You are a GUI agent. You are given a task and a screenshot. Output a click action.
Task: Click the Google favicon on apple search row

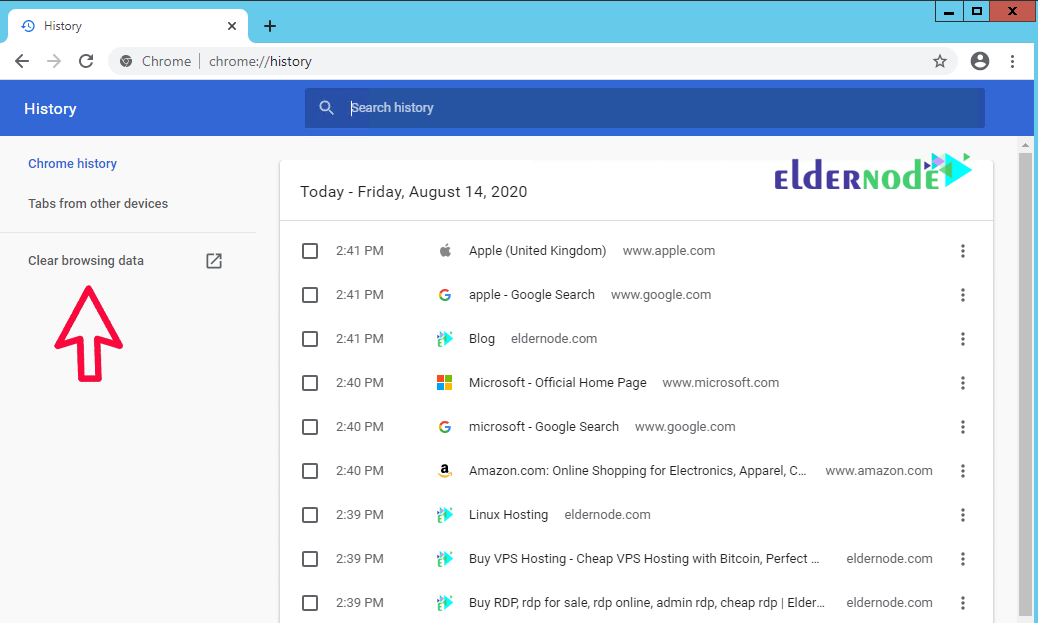(x=445, y=295)
